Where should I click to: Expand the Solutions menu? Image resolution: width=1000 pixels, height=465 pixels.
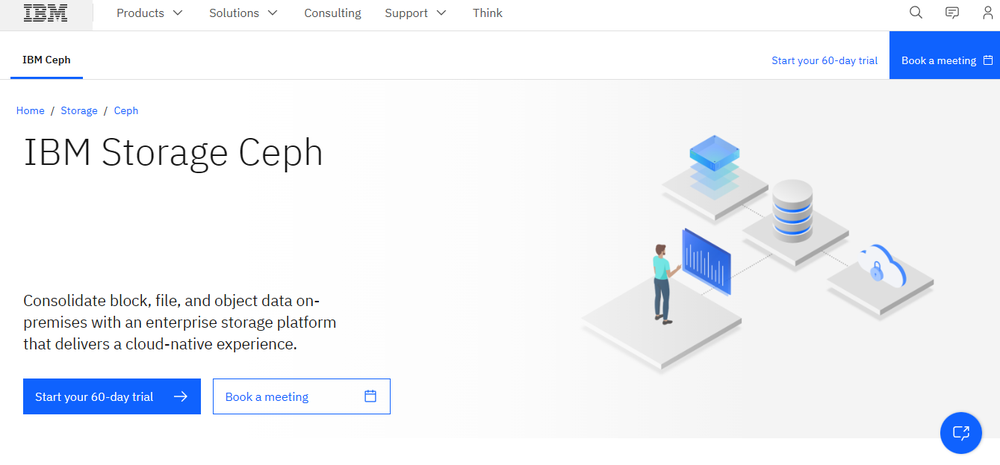pos(244,13)
